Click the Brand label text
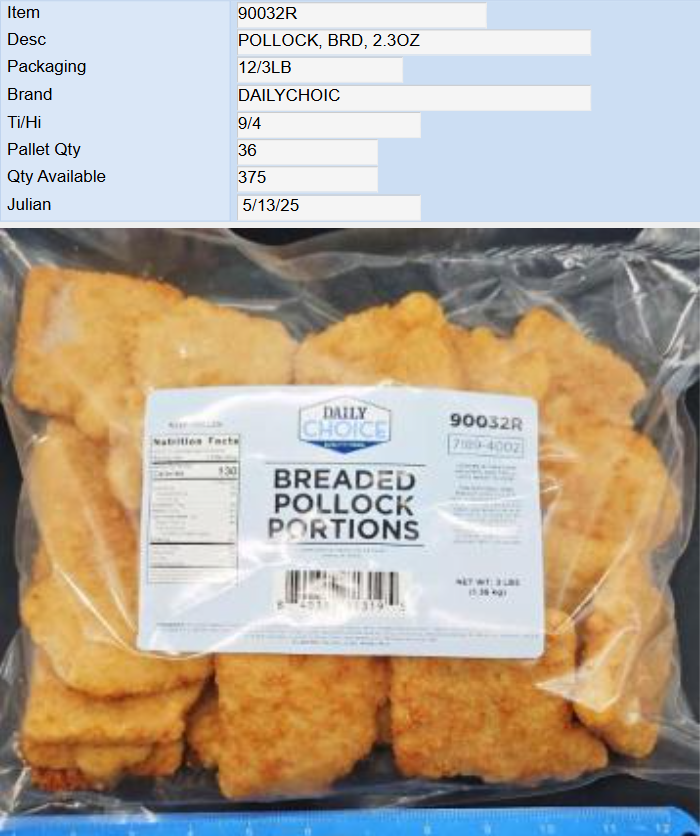 (30, 94)
